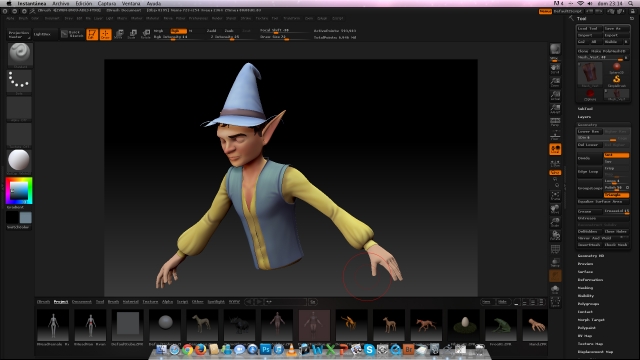640x360 pixels.
Task: Click the Load Tool button
Action: pos(589,29)
